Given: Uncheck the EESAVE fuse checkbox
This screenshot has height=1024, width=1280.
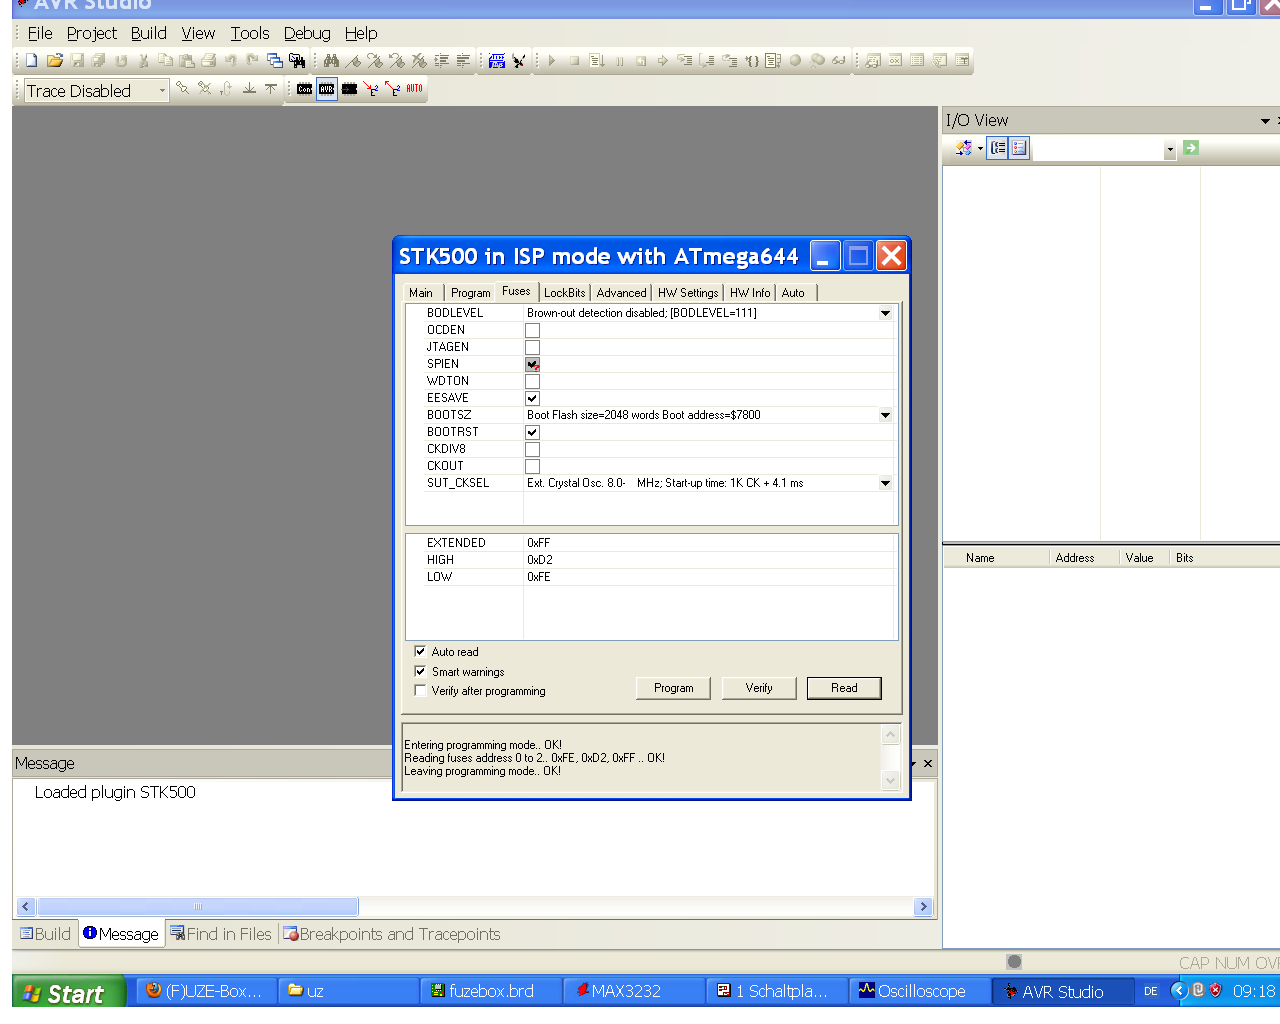Looking at the screenshot, I should (532, 398).
